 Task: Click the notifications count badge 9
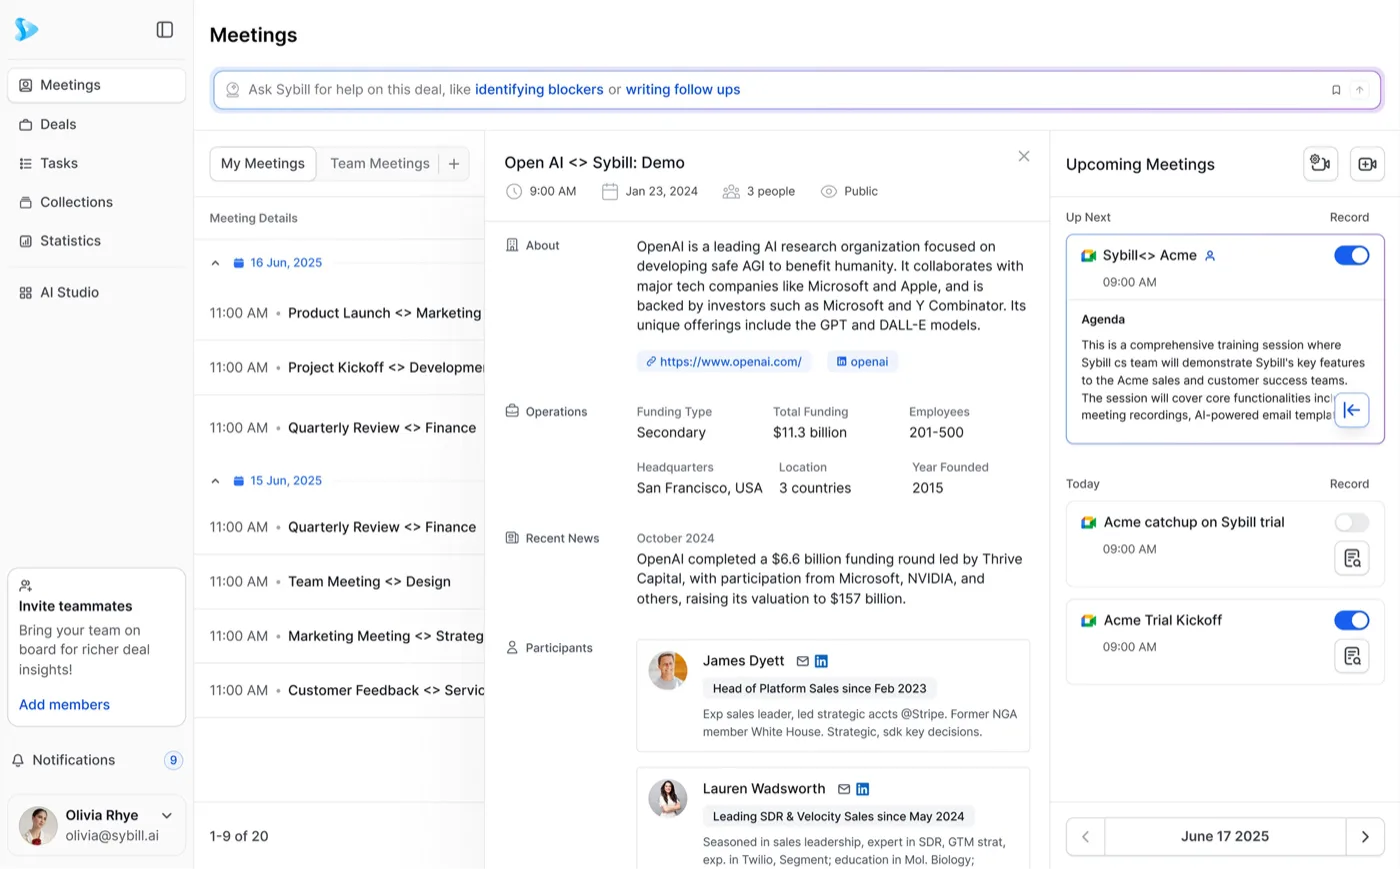pos(173,761)
